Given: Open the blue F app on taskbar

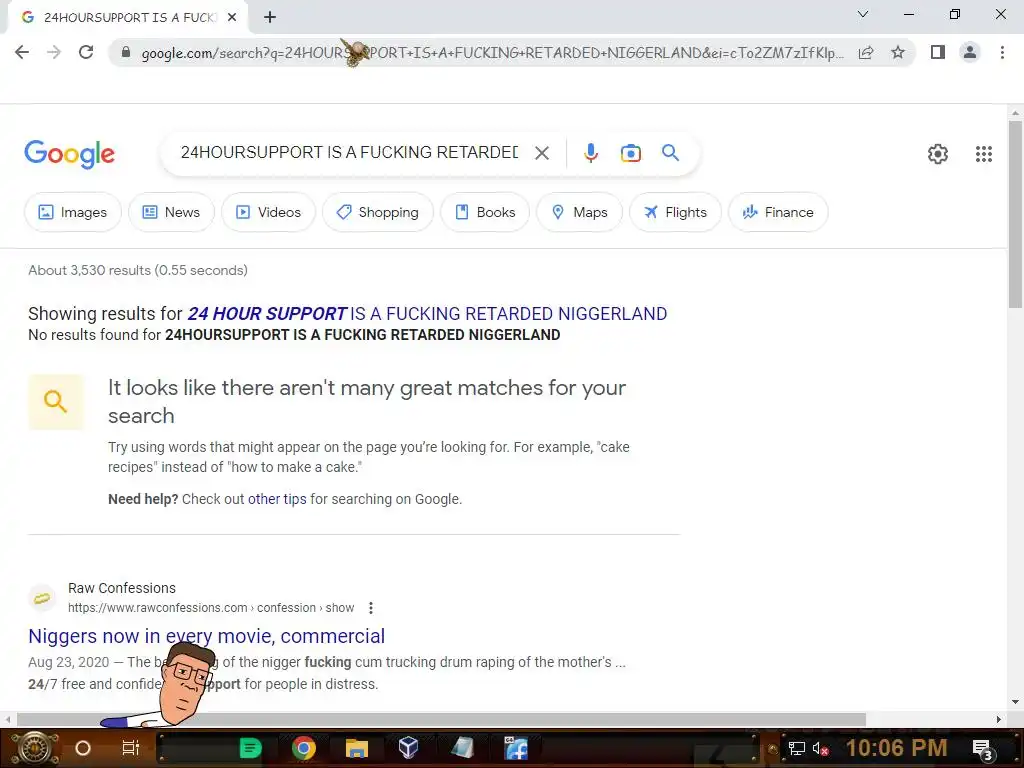Looking at the screenshot, I should [x=516, y=748].
